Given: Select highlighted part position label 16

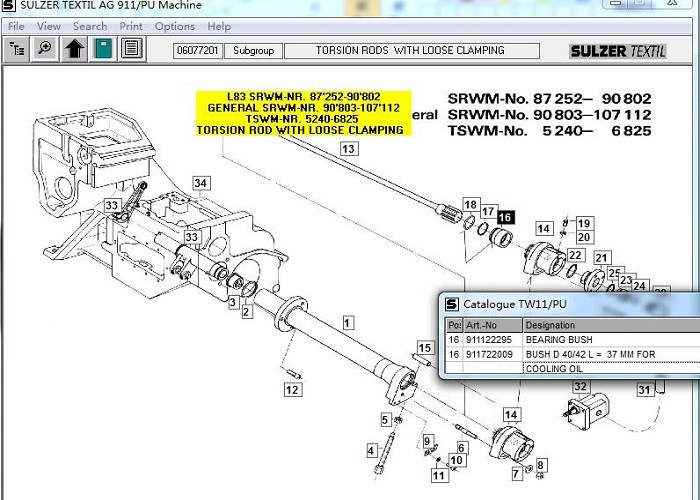Looking at the screenshot, I should click(505, 217).
